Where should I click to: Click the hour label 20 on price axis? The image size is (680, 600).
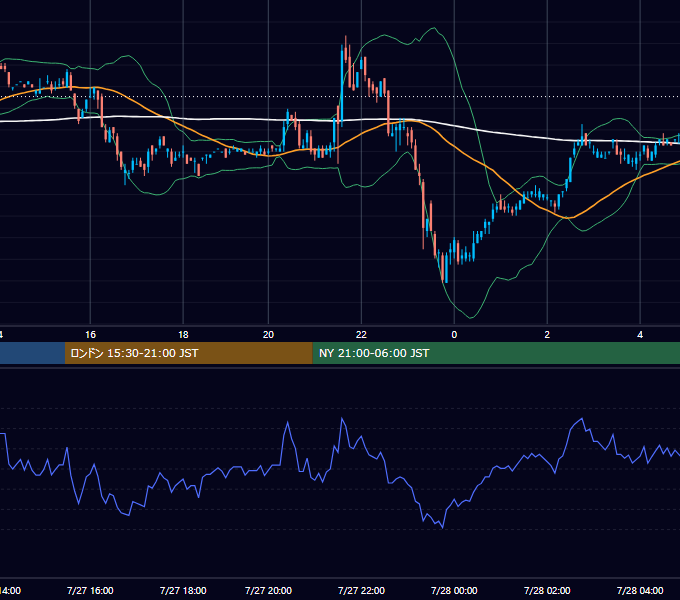point(268,335)
